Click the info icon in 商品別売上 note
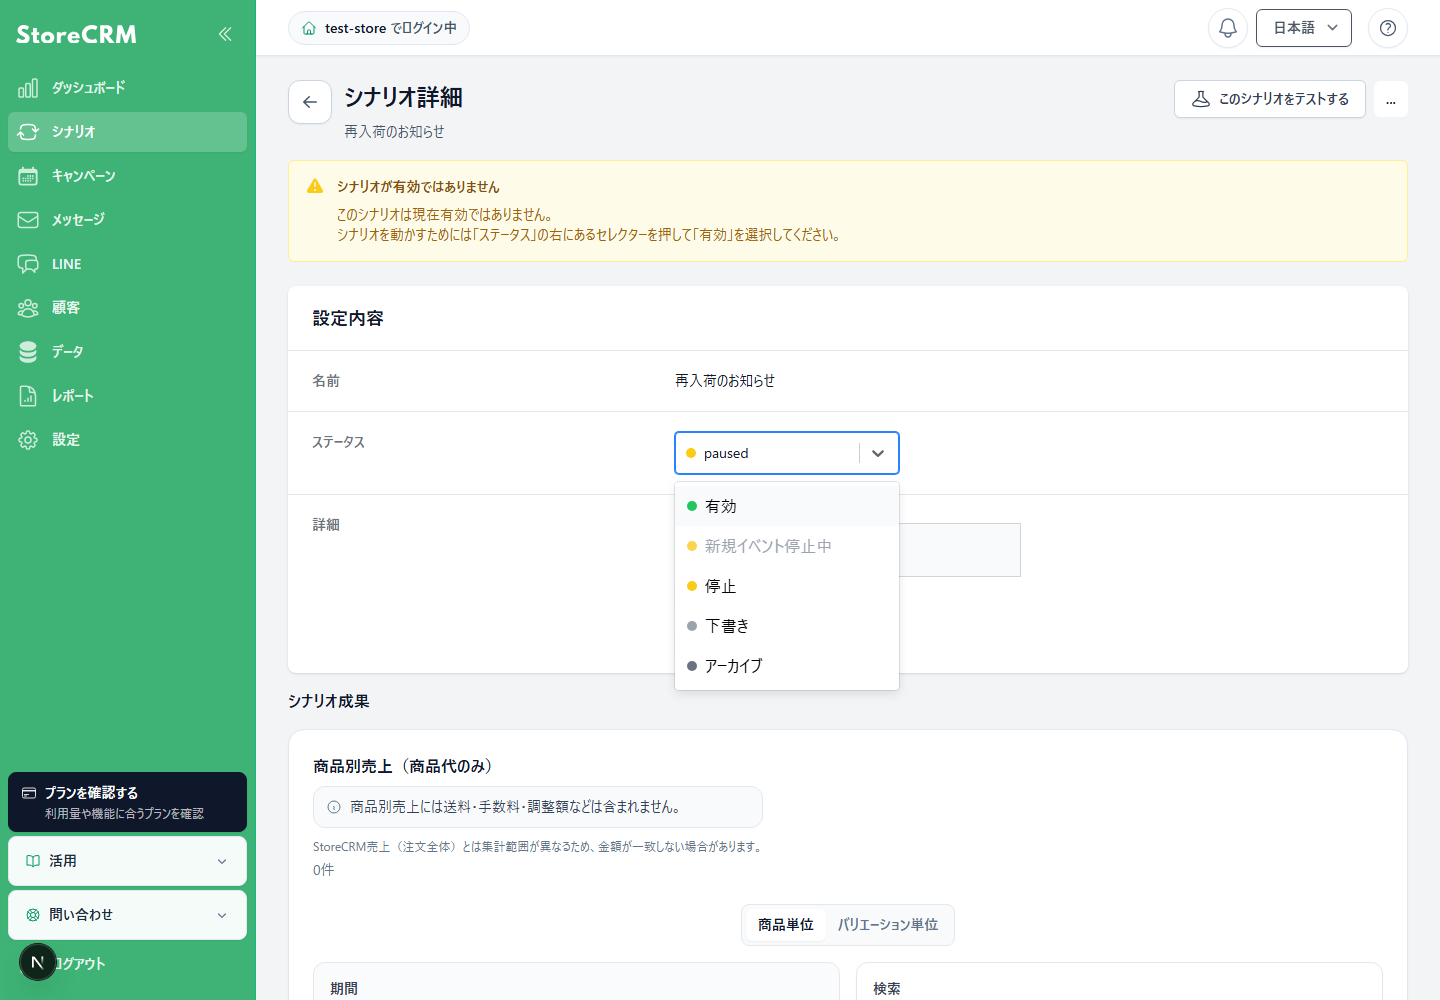The width and height of the screenshot is (1440, 1000). 334,807
